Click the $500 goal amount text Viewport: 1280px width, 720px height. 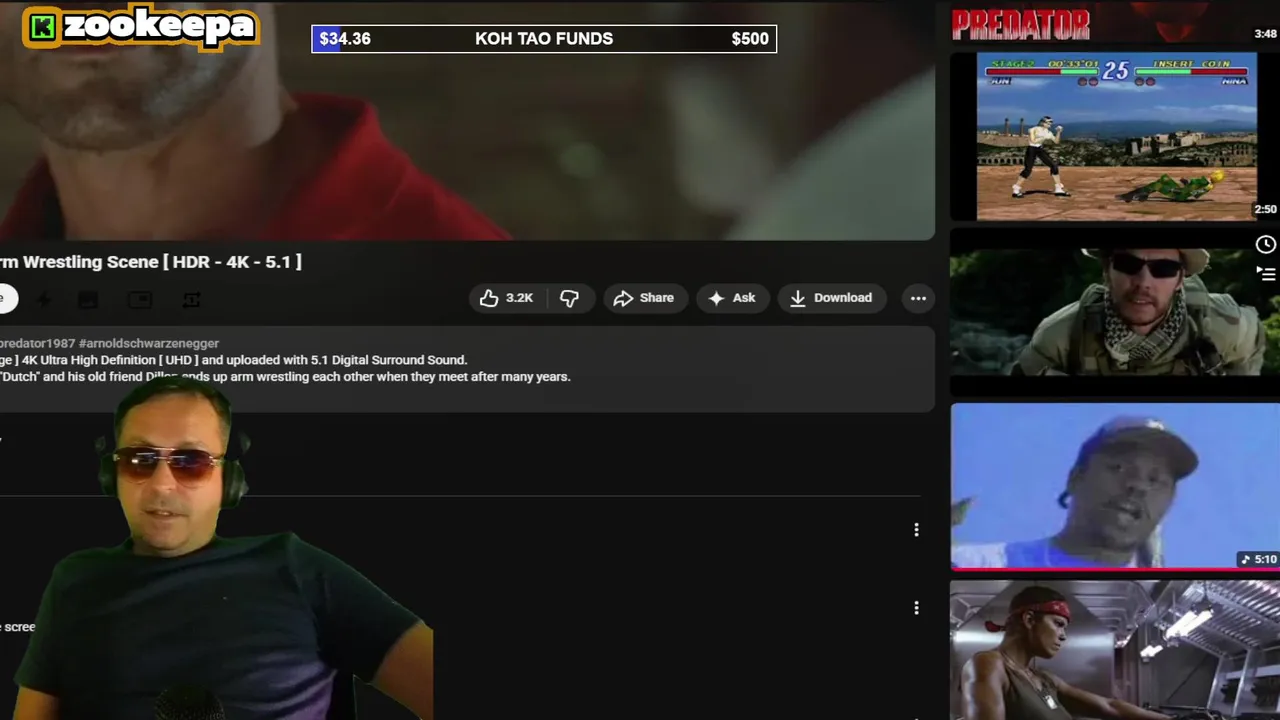click(x=750, y=39)
